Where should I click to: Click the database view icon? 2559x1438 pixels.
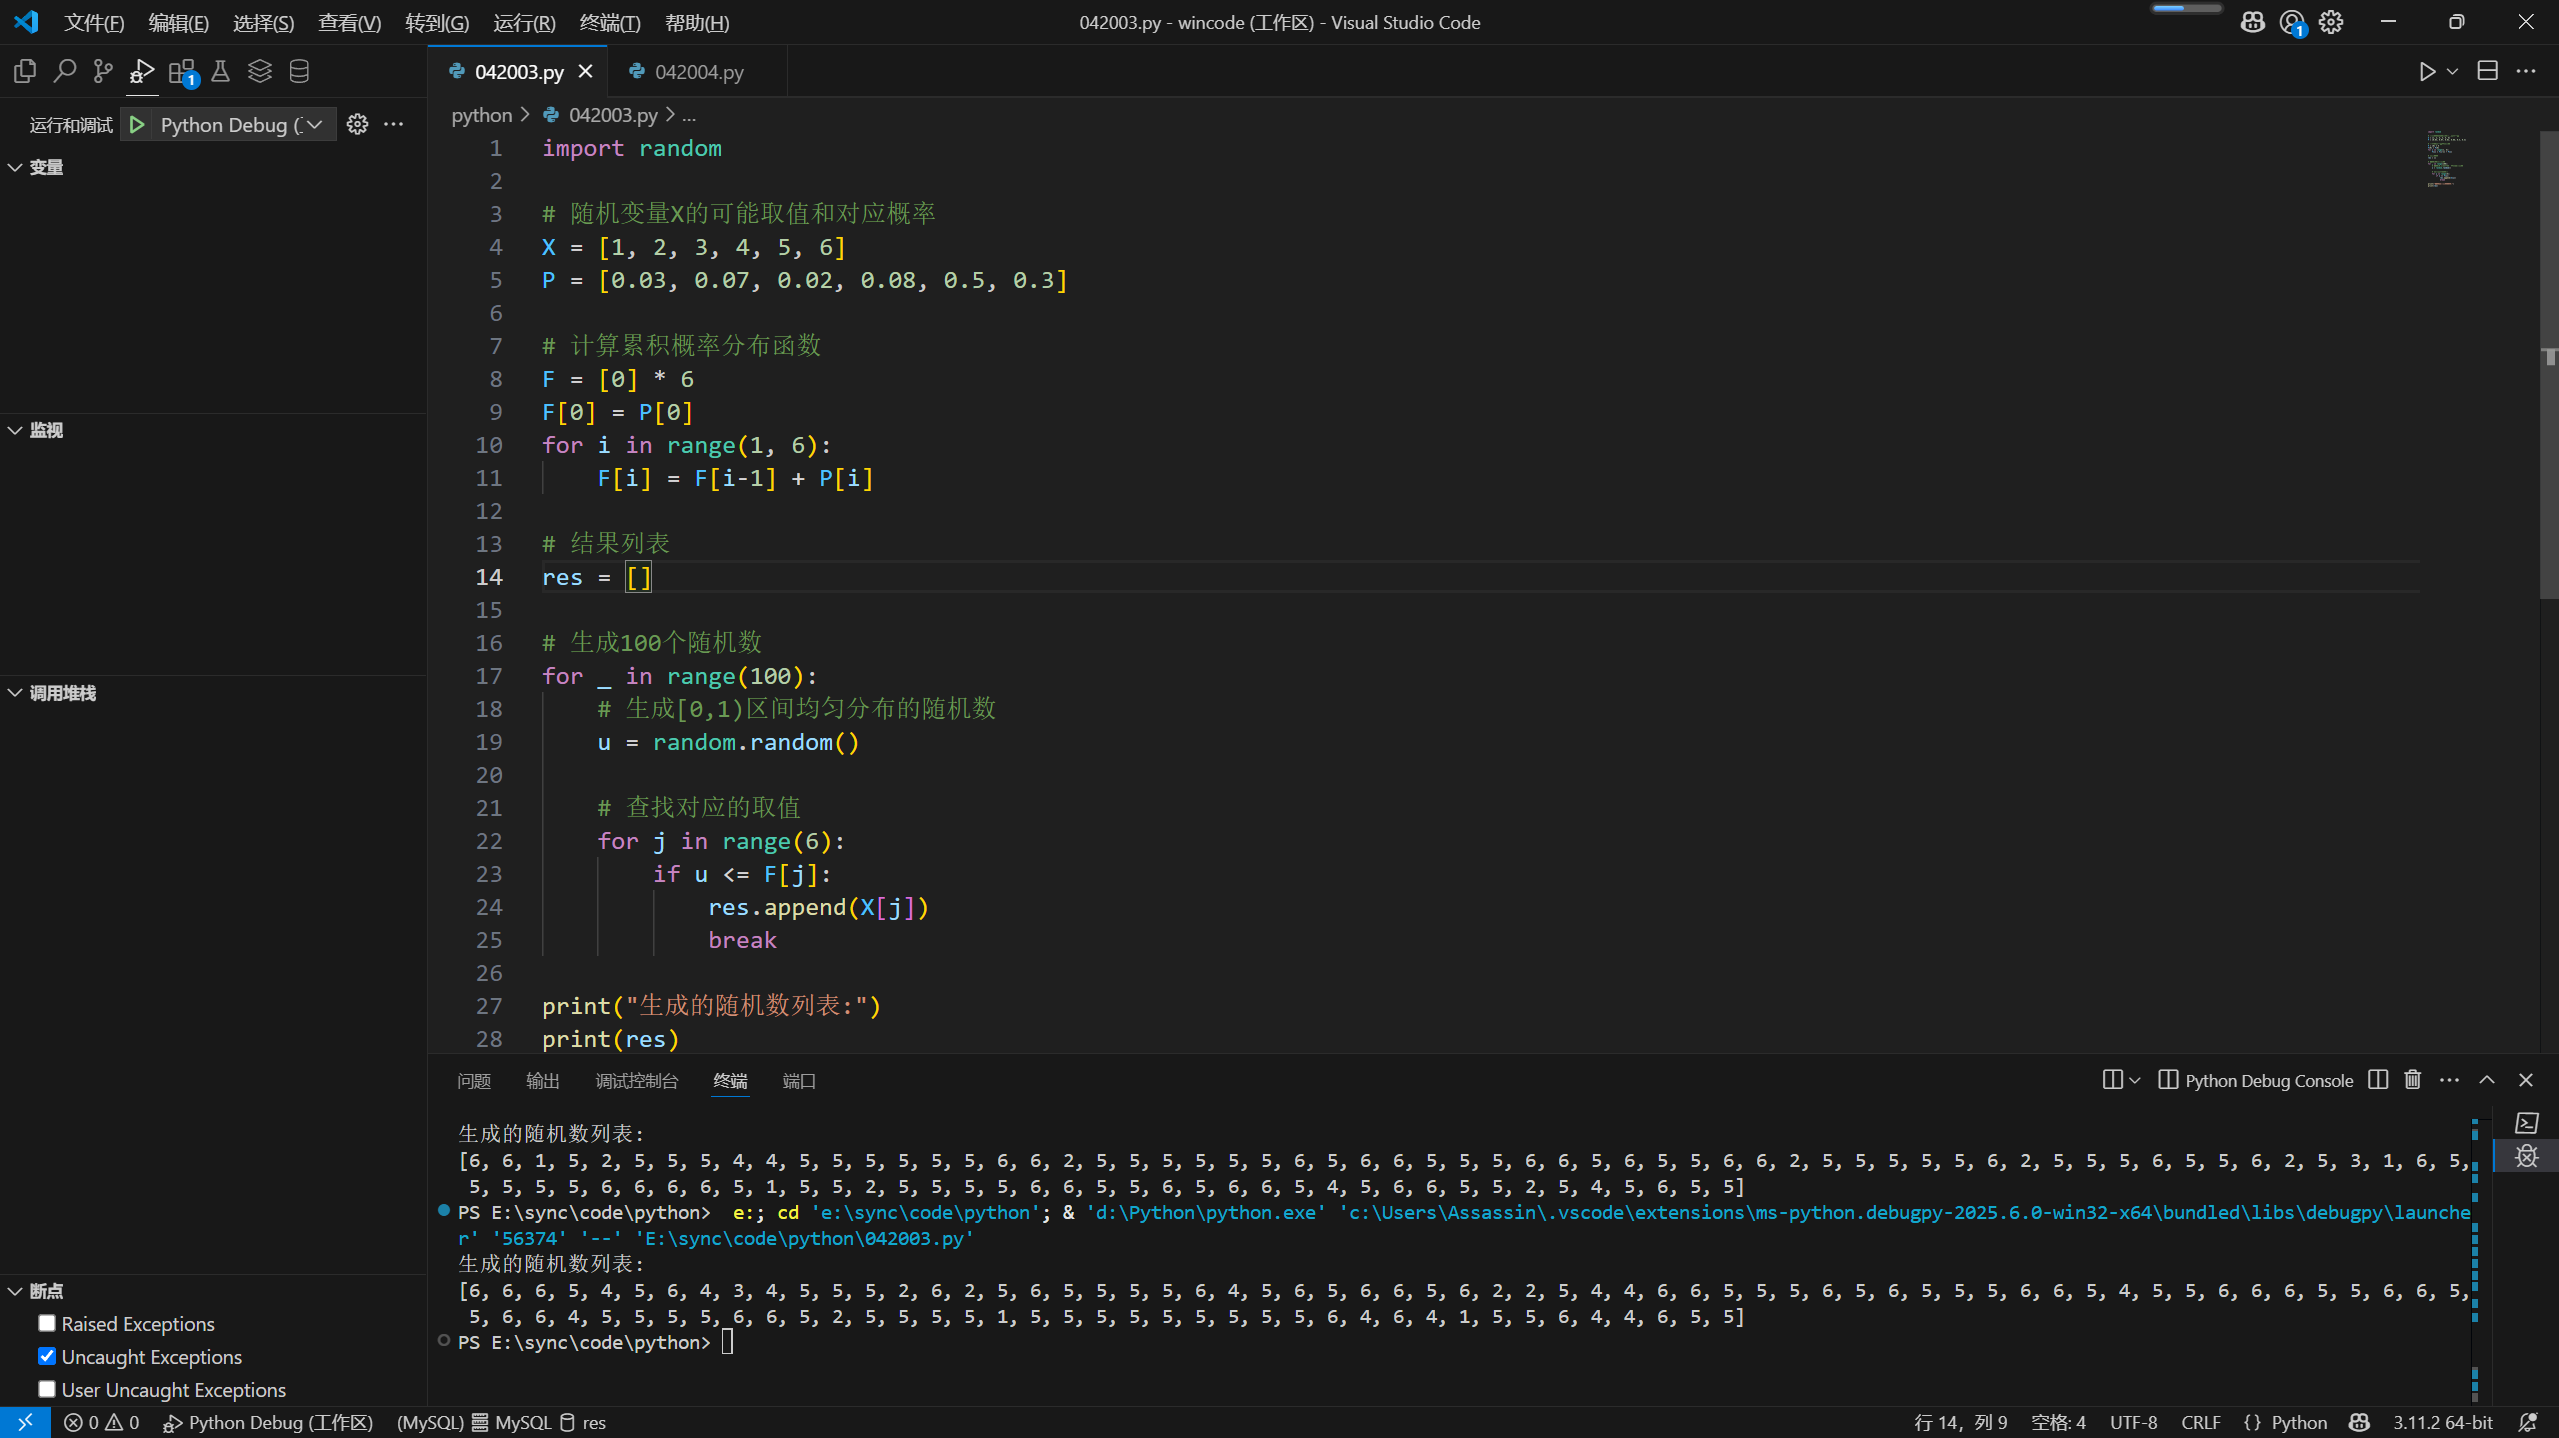pyautogui.click(x=299, y=71)
